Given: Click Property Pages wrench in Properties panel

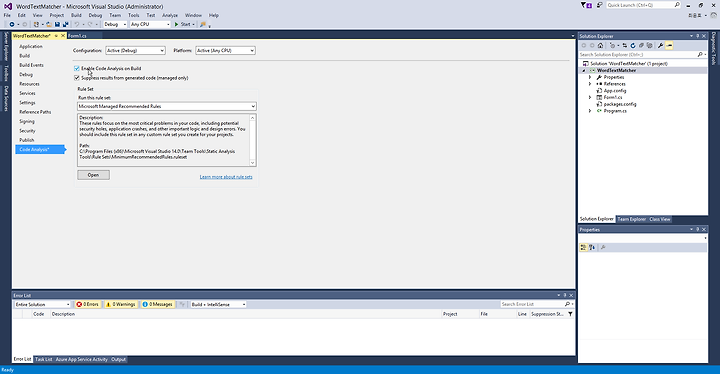Looking at the screenshot, I should pos(603,248).
